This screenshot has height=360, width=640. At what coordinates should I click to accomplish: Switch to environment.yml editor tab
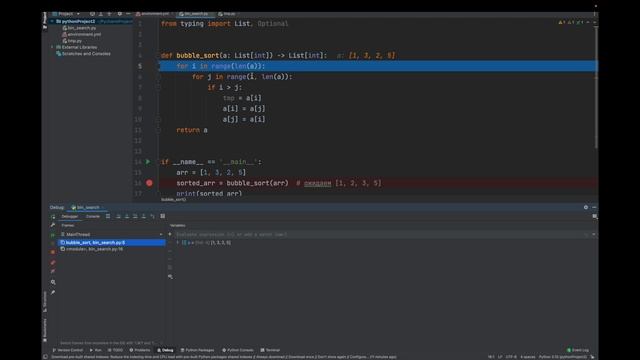coord(152,14)
